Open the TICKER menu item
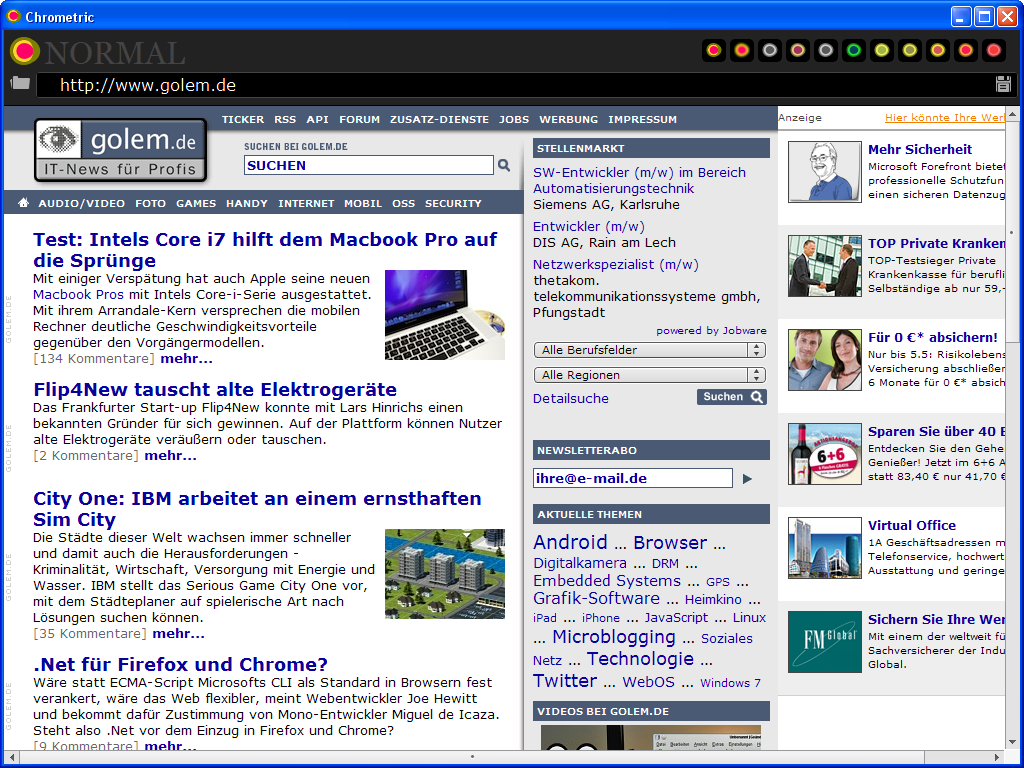Viewport: 1024px width, 768px height. pos(243,120)
